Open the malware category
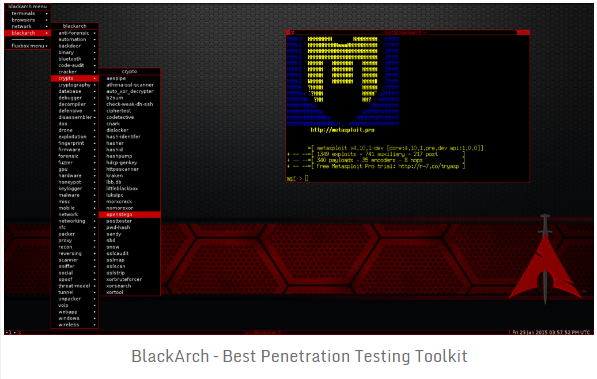The image size is (597, 379). point(75,195)
